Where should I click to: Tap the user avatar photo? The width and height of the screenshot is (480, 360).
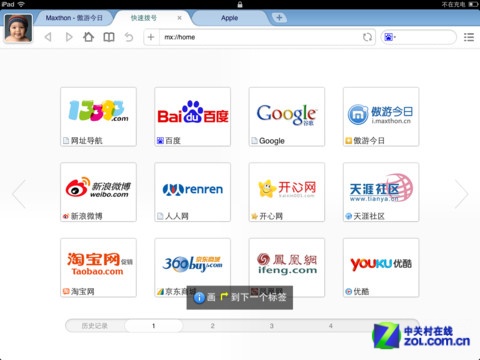coord(18,28)
